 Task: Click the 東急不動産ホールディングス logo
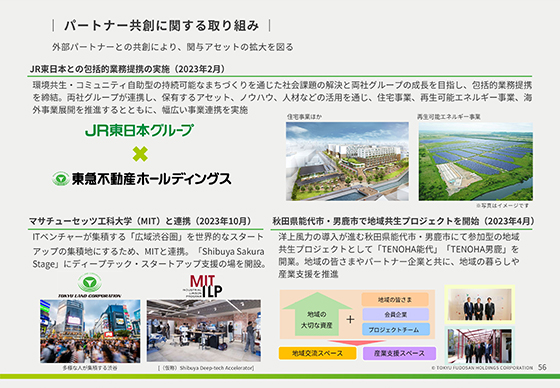pyautogui.click(x=141, y=179)
